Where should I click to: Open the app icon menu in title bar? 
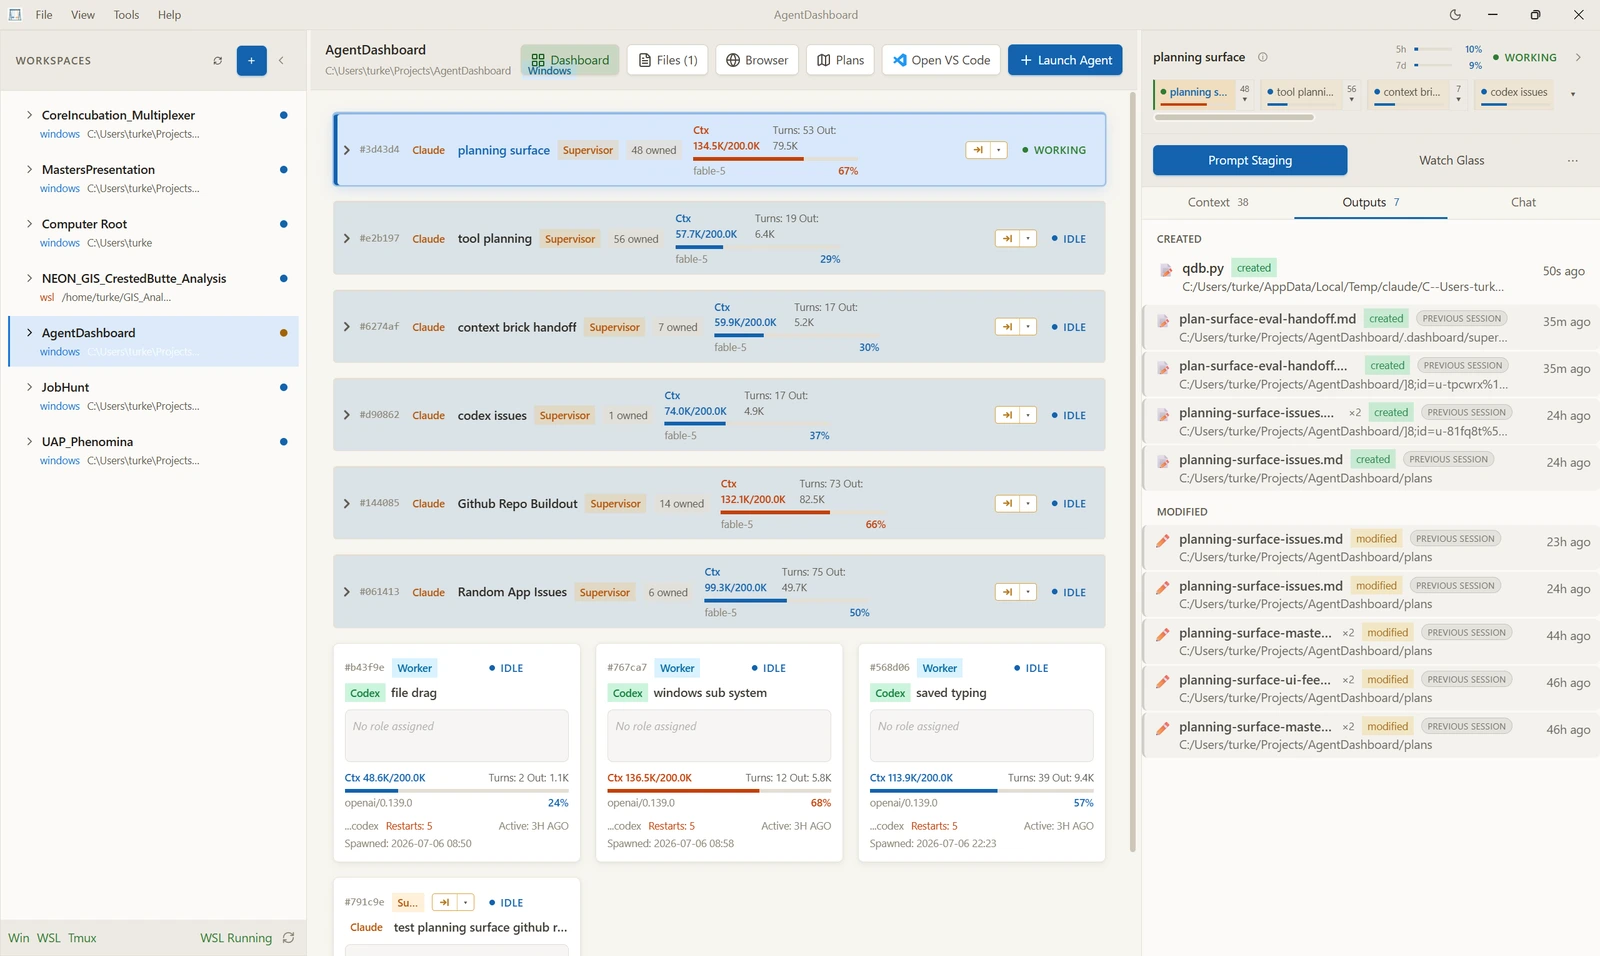pos(15,15)
